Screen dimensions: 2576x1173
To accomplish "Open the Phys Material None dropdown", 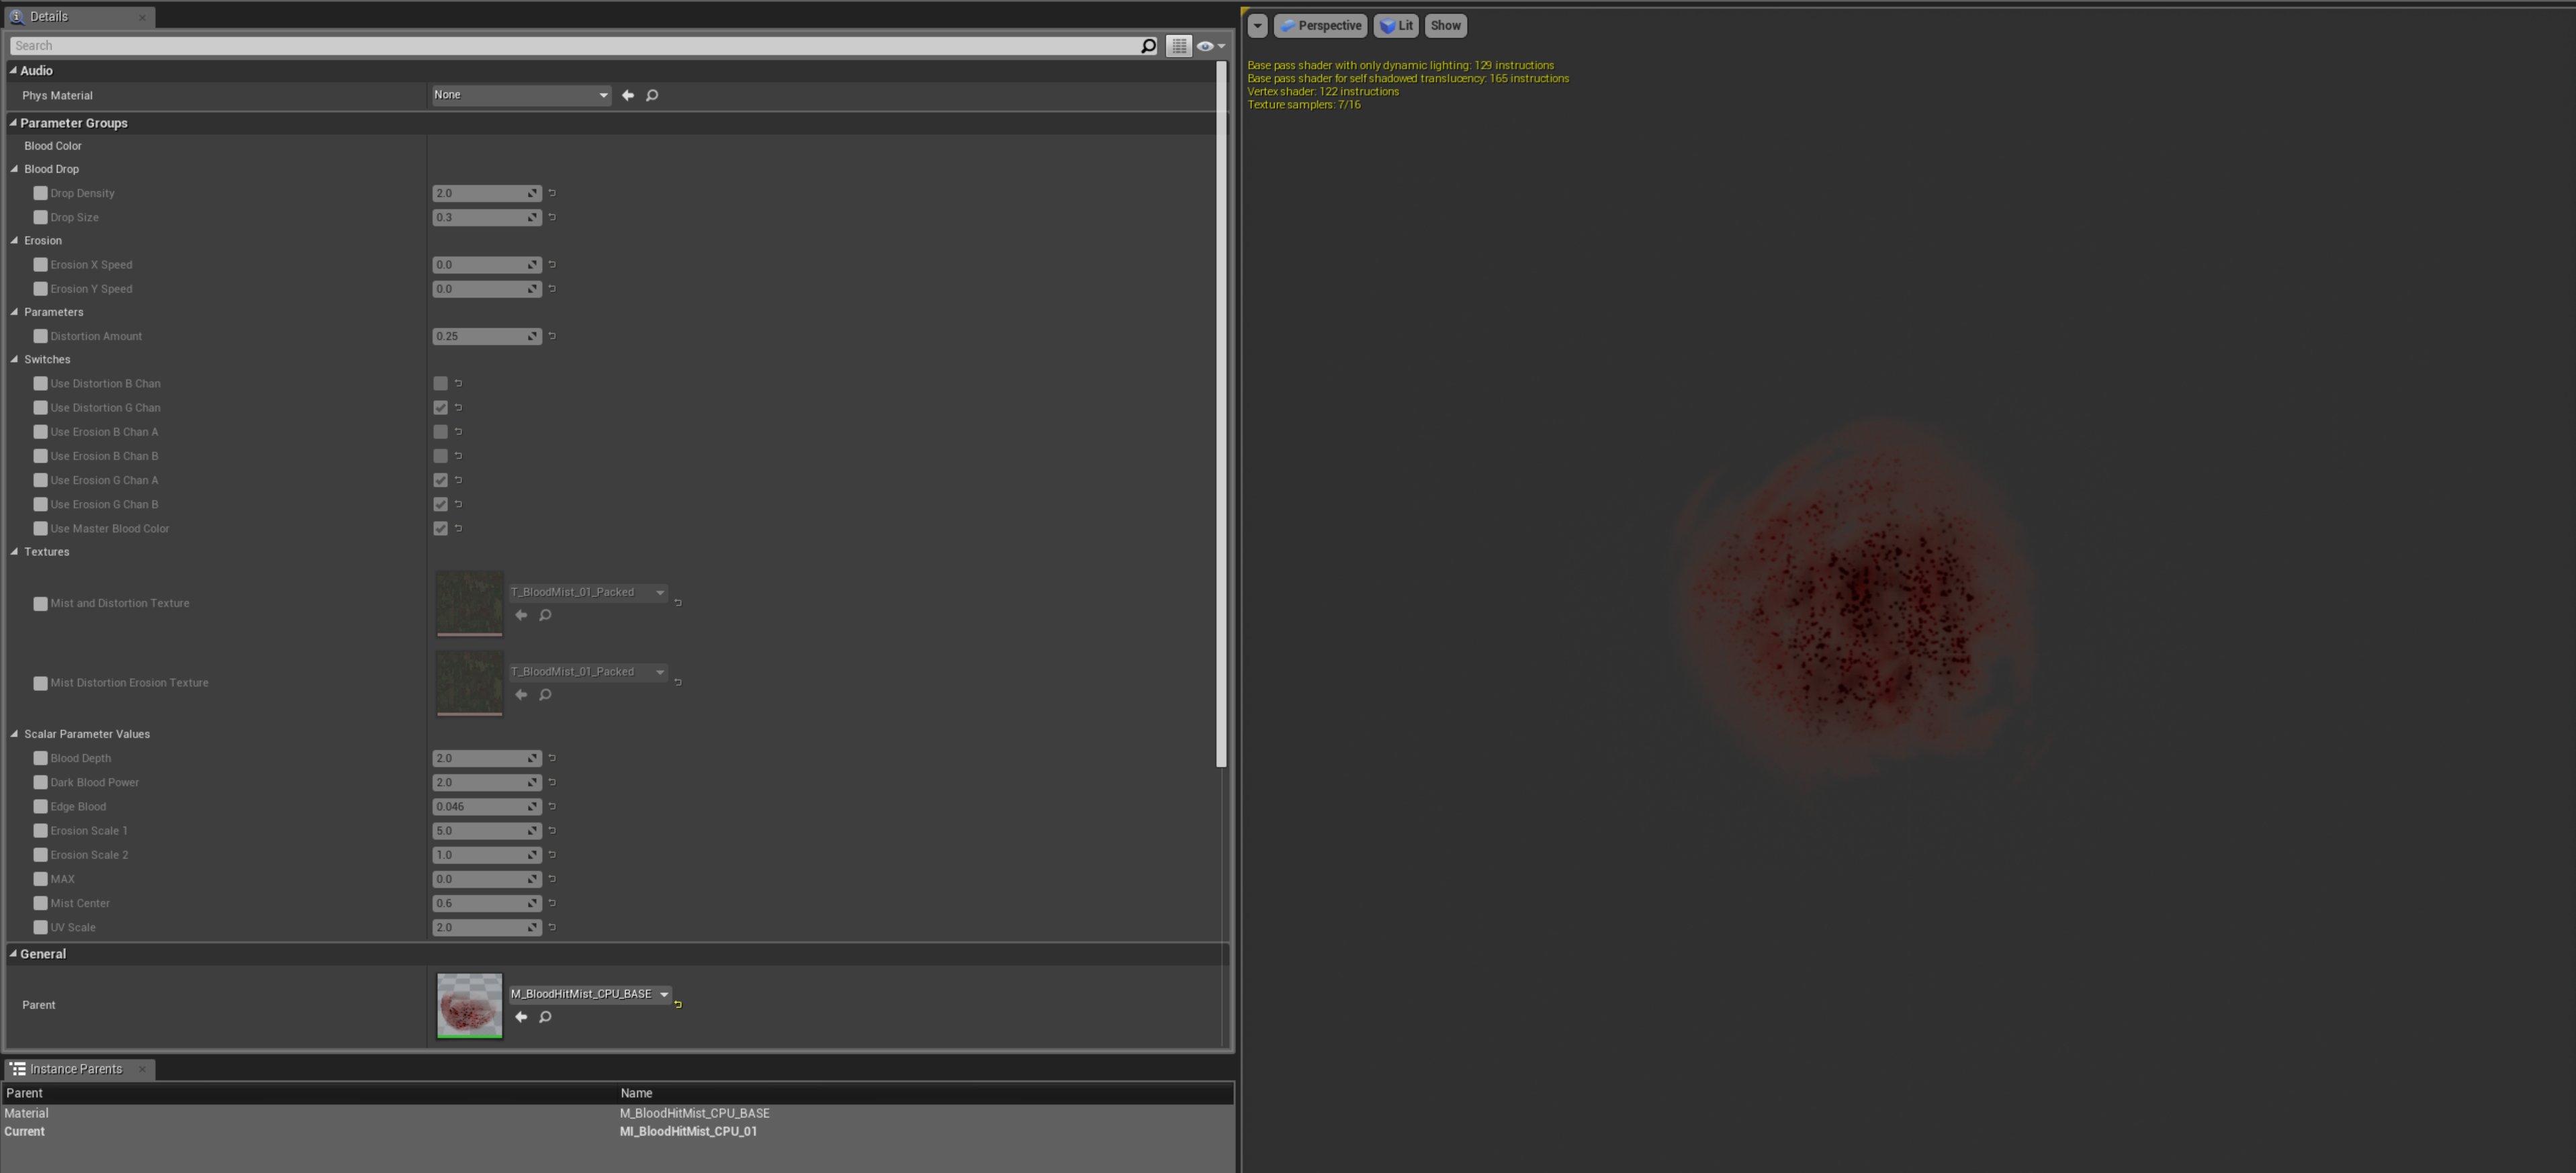I will (520, 95).
